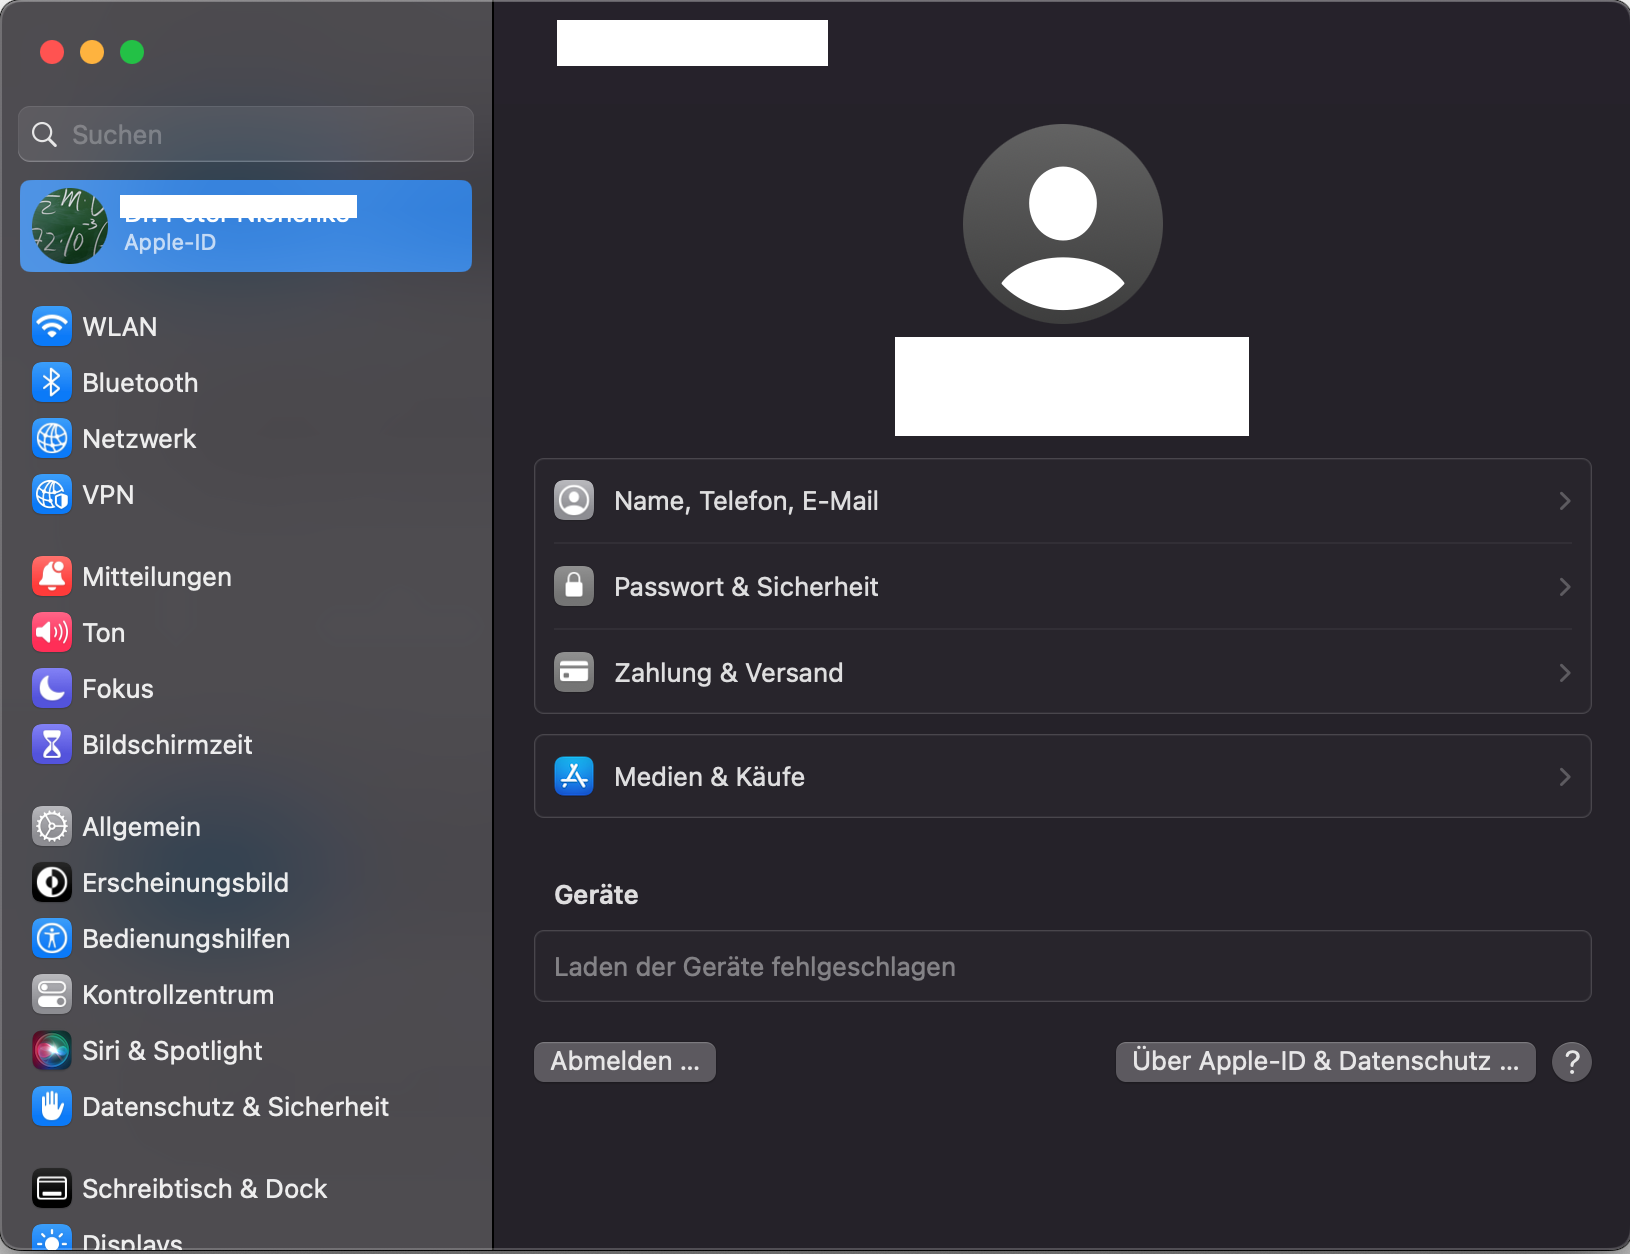Click the Schreibtisch & Dock icon
1630x1254 pixels.
tap(52, 1188)
